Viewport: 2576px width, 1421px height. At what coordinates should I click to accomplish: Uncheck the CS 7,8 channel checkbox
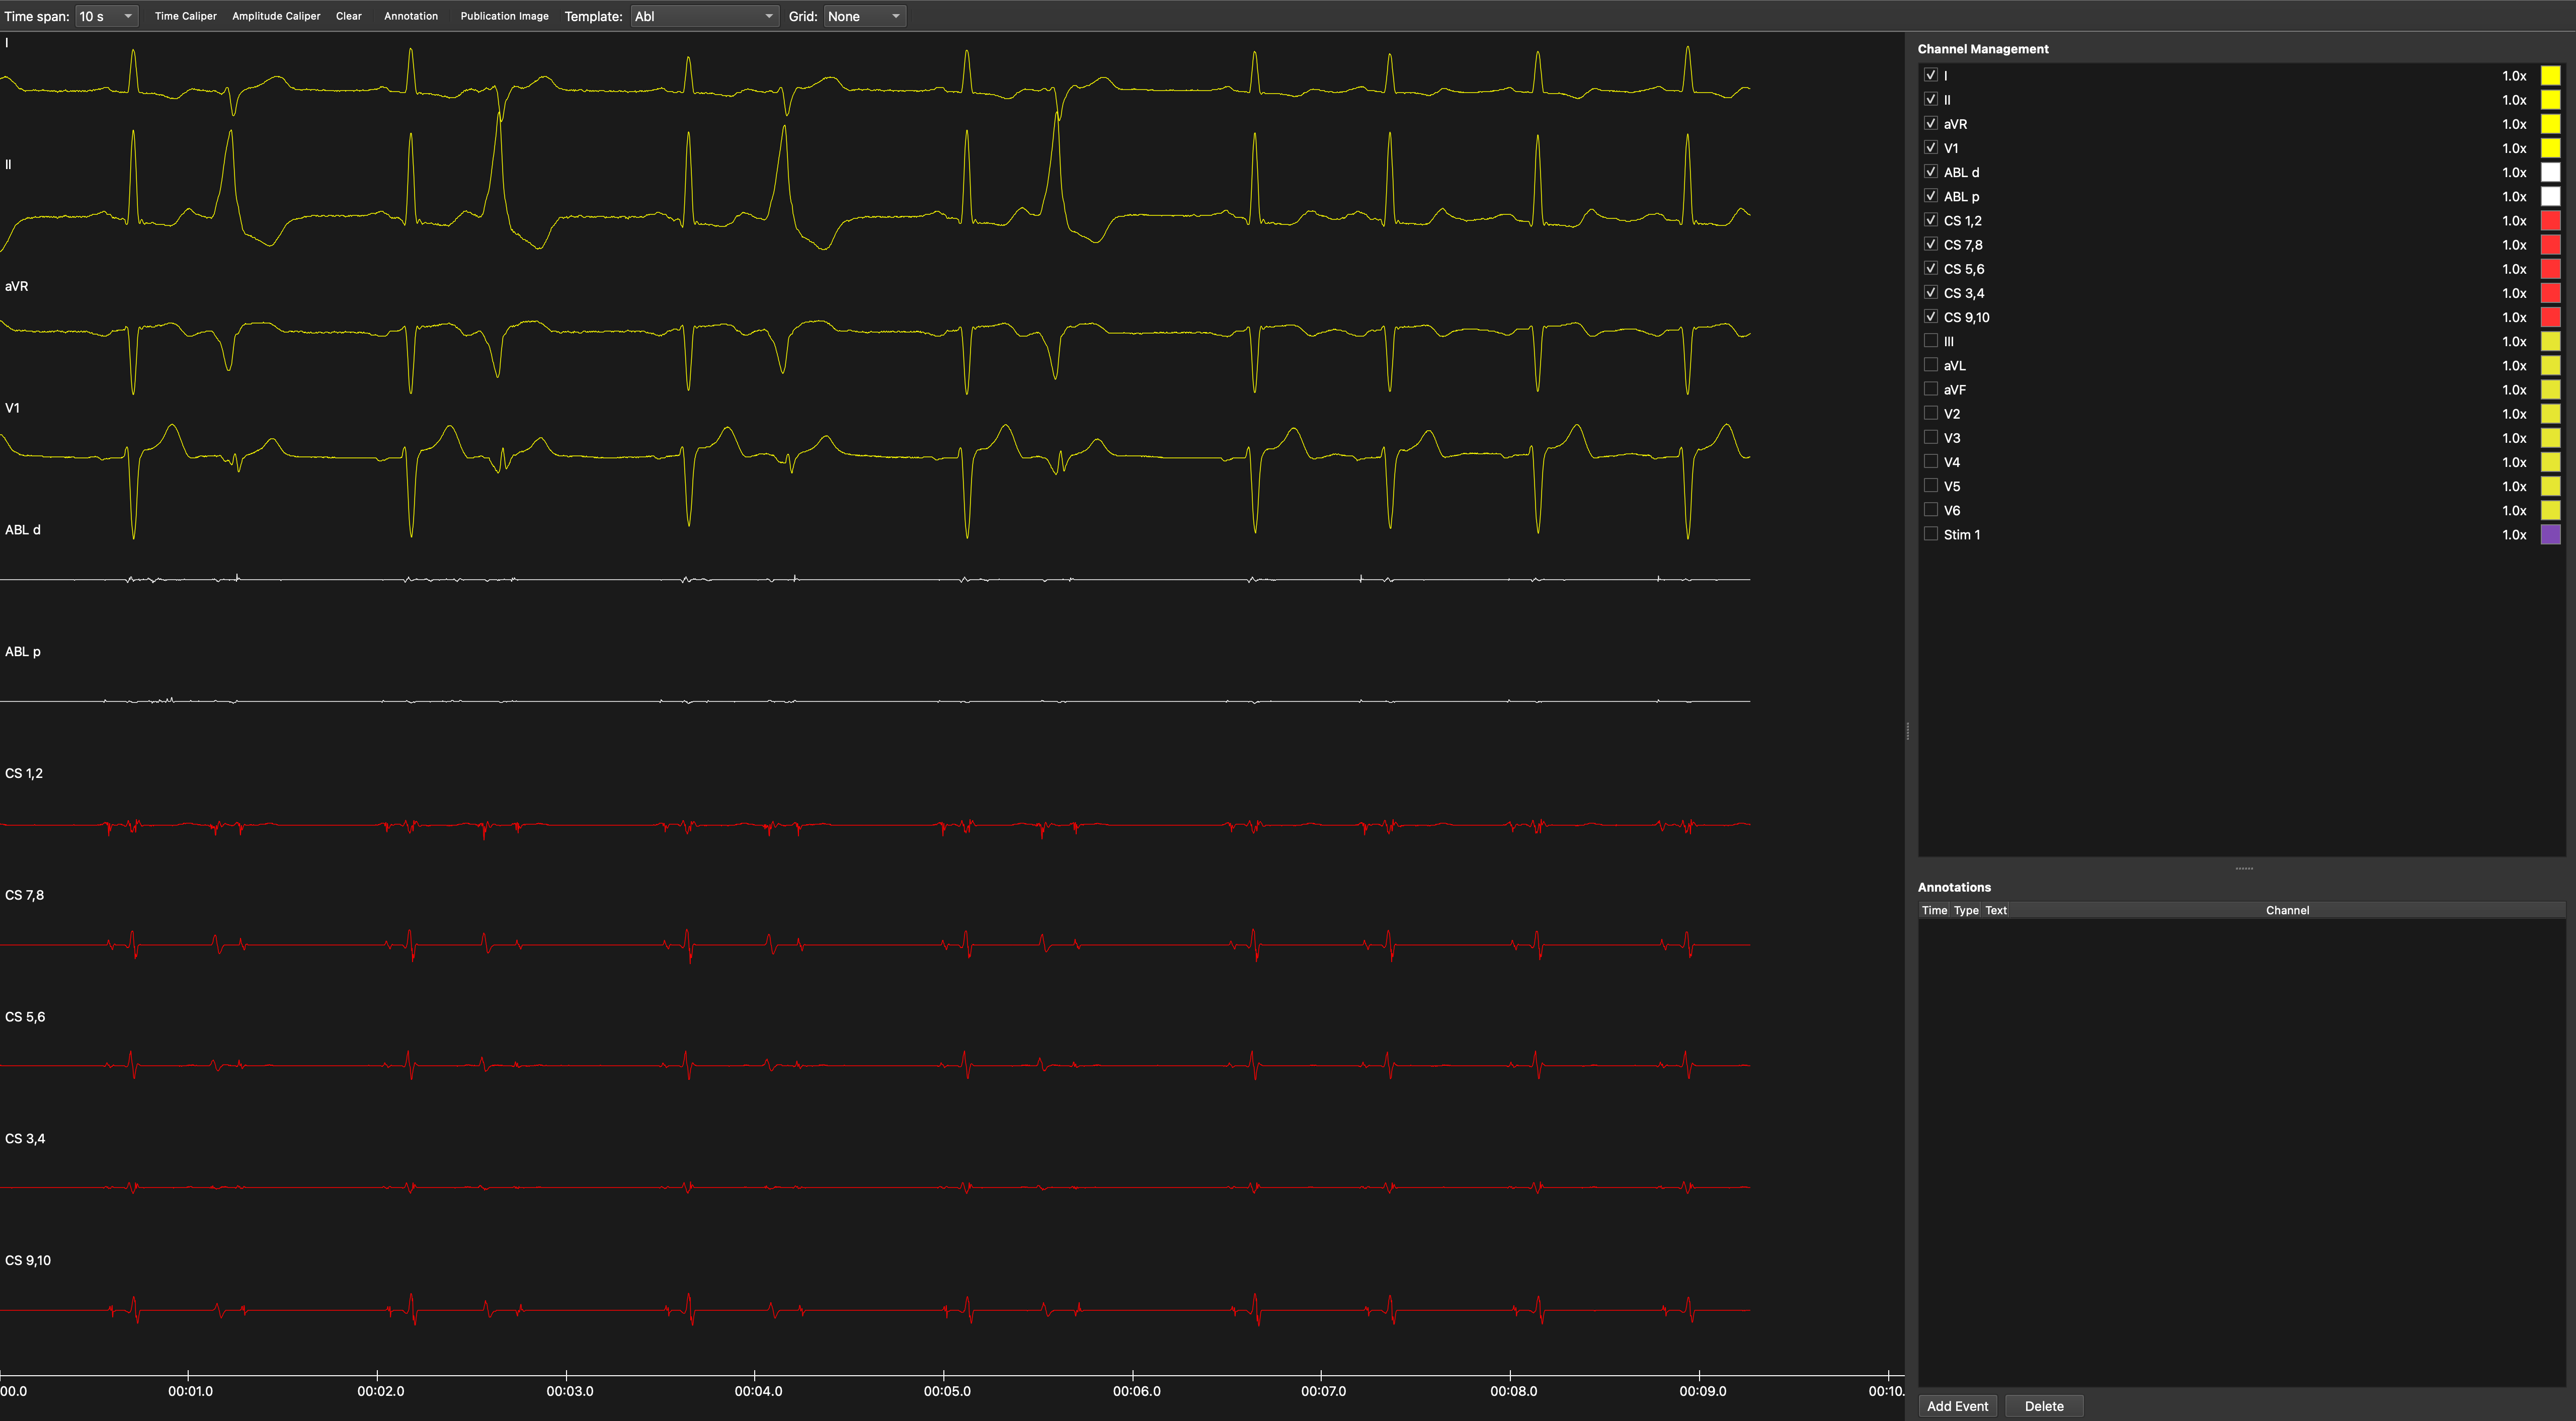[x=1931, y=244]
